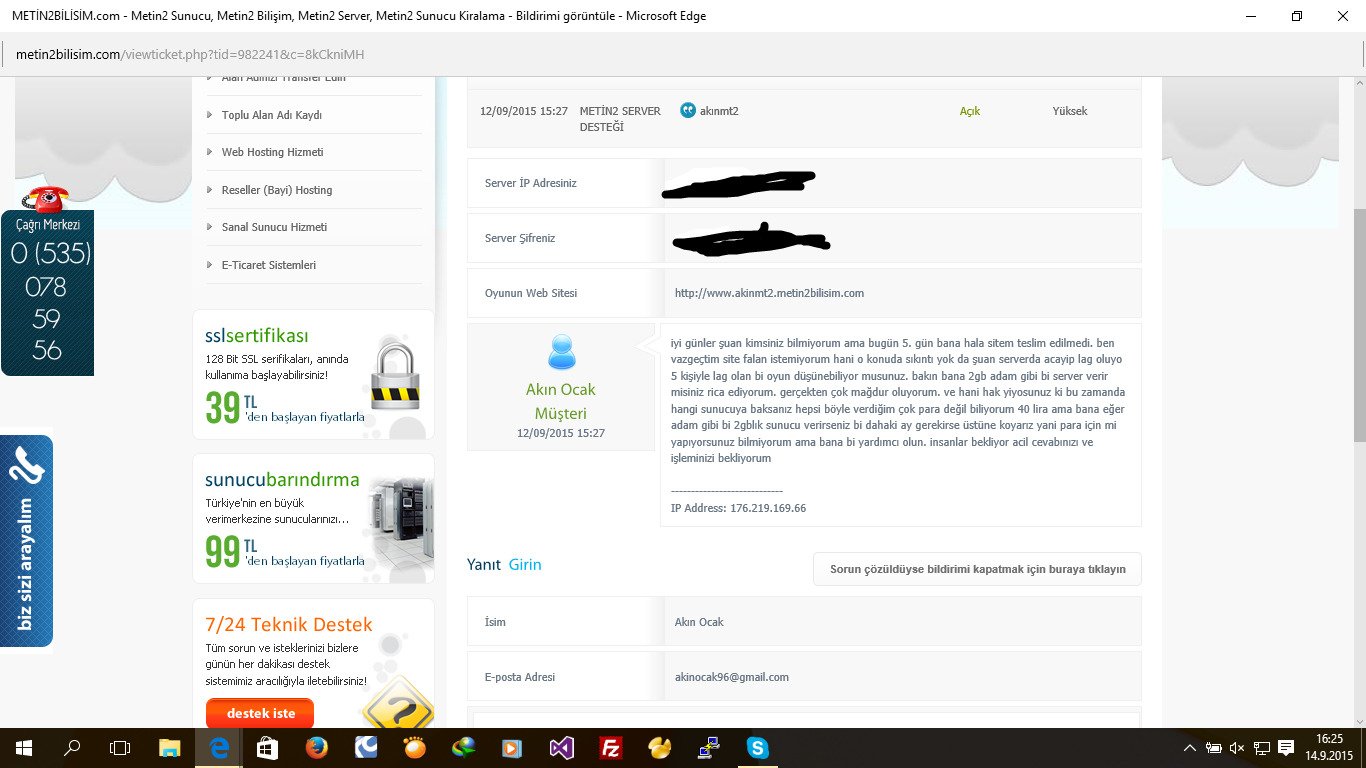Click the METİN2 SERVER DESTEĞİ department text
1366x768 pixels.
620,119
